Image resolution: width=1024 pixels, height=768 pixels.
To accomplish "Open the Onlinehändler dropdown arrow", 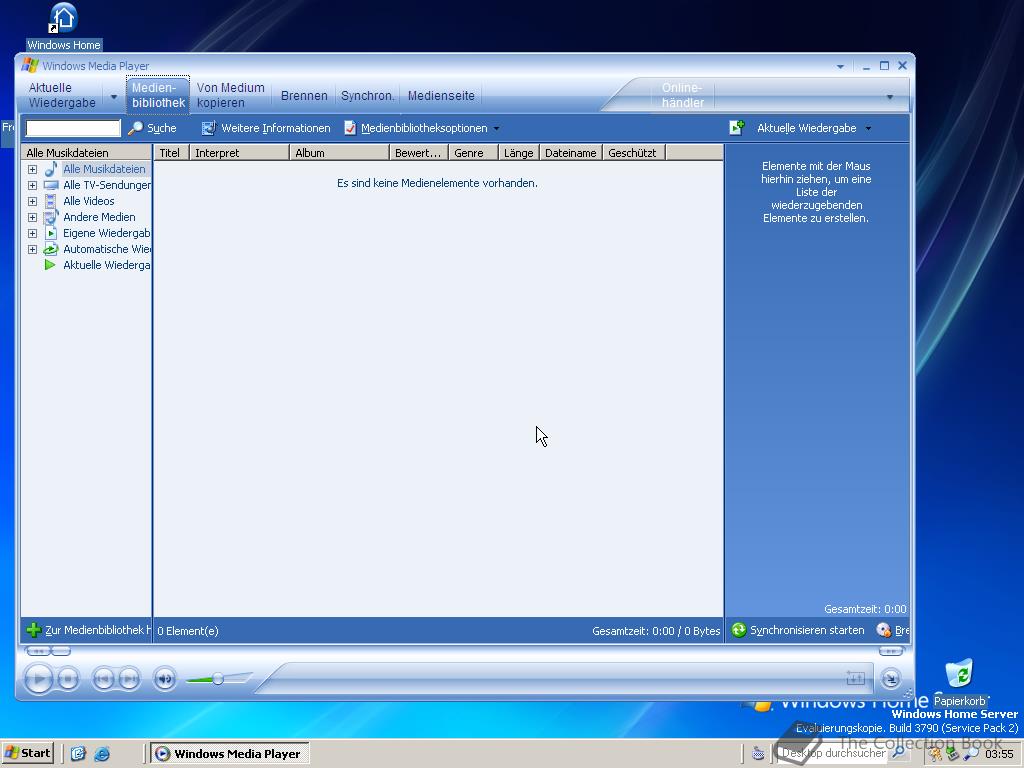I will 889,97.
